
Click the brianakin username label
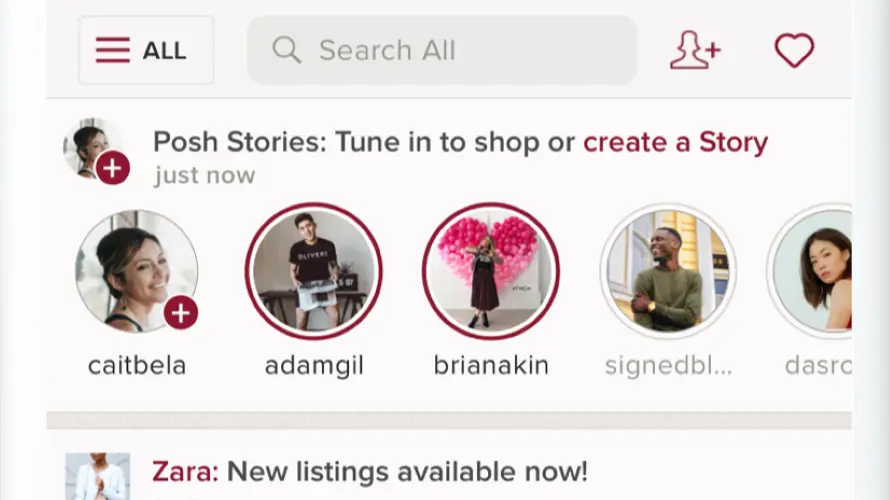pyautogui.click(x=491, y=366)
